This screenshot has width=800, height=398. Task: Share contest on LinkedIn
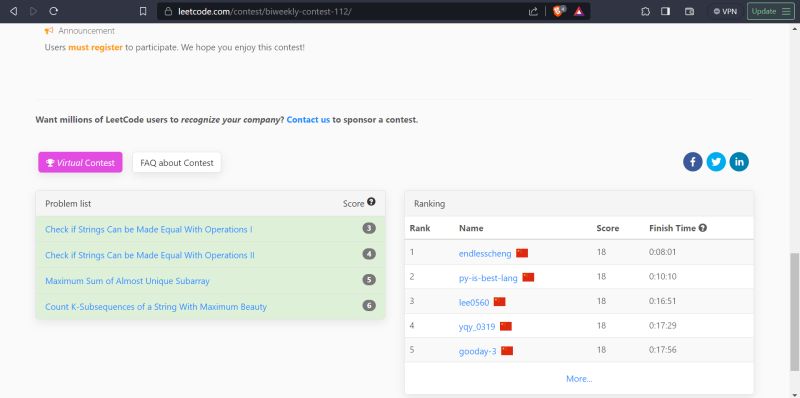[x=739, y=162]
